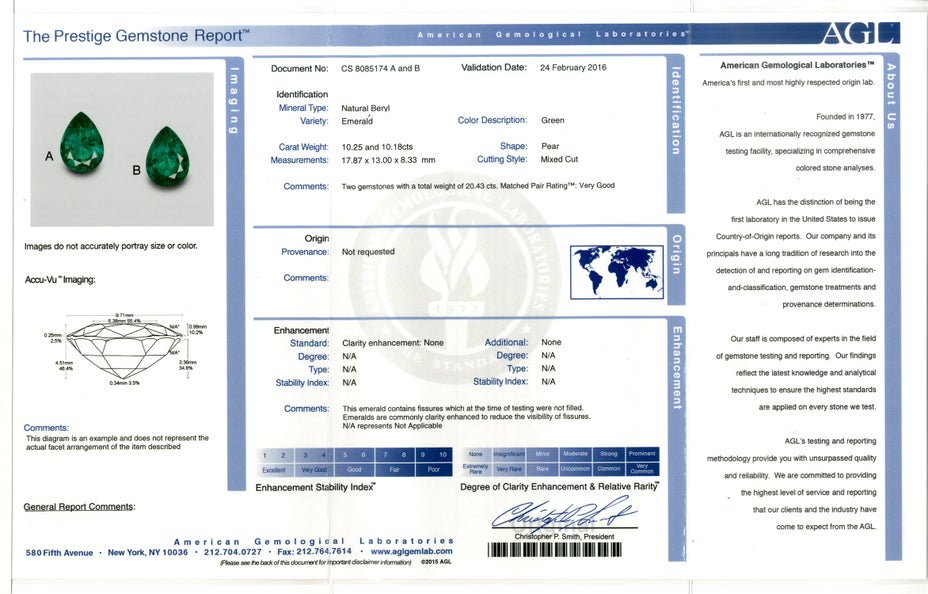Choose 'Prominent' on the clarity enhancement scale
The width and height of the screenshot is (928, 594).
642,454
